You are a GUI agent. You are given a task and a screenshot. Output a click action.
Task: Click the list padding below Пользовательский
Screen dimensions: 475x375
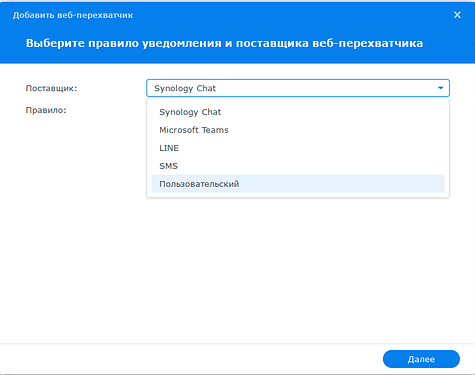(298, 195)
